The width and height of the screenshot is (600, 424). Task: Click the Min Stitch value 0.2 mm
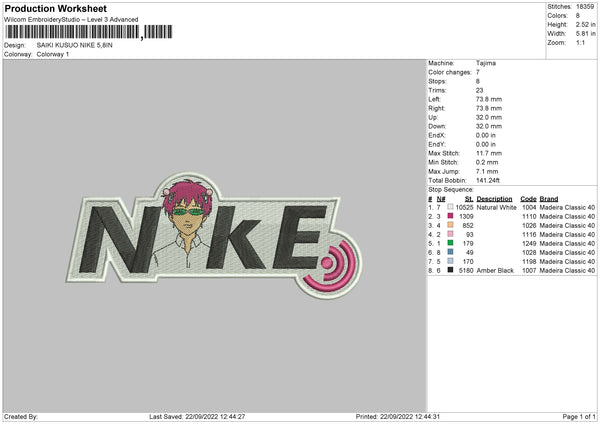click(487, 163)
